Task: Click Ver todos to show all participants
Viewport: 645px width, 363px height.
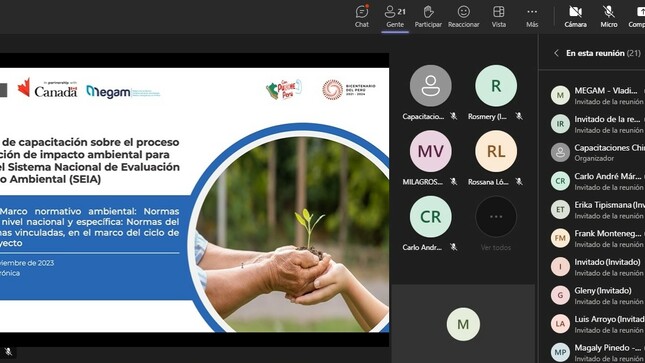Action: (x=496, y=223)
